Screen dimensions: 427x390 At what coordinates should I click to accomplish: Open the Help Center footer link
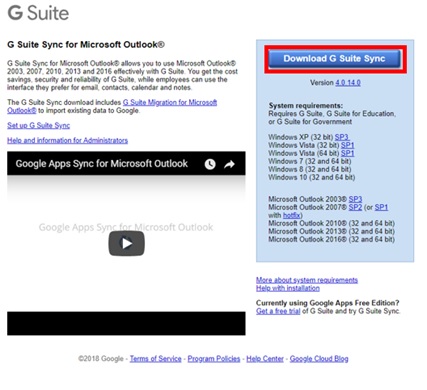pos(265,359)
